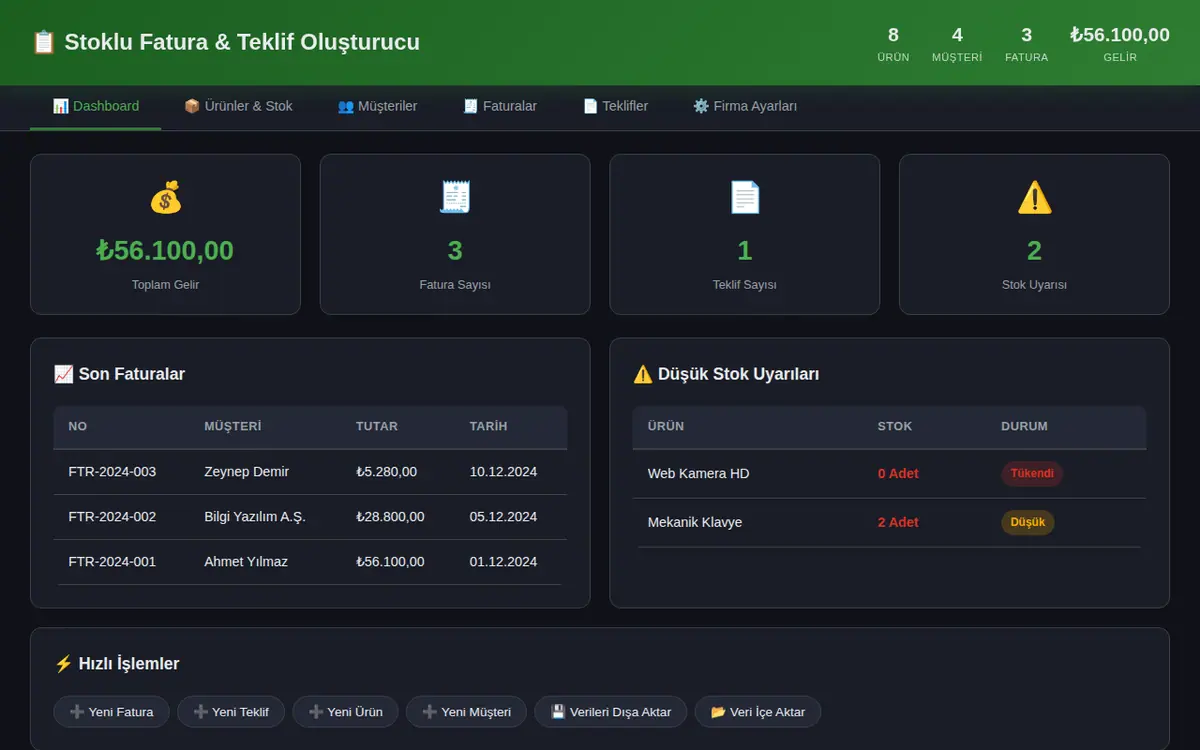Click the 2 Adet stock value
1200x750 pixels.
click(x=898, y=523)
